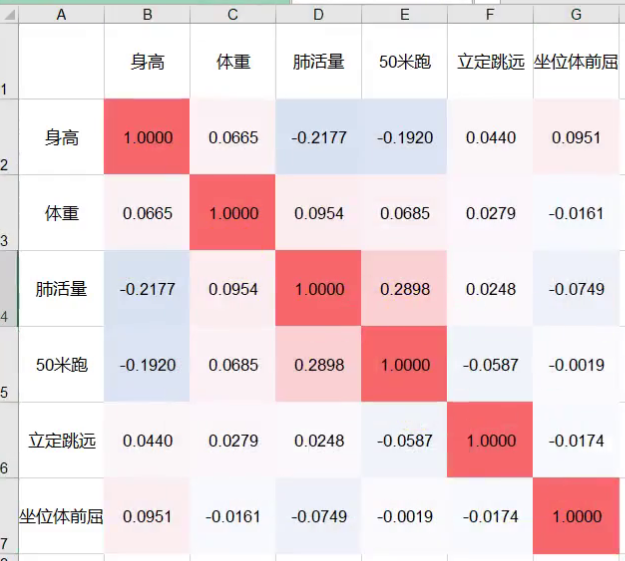Click the 0.0951 cell in row 7
Screen dimensions: 625x561
tap(147, 516)
